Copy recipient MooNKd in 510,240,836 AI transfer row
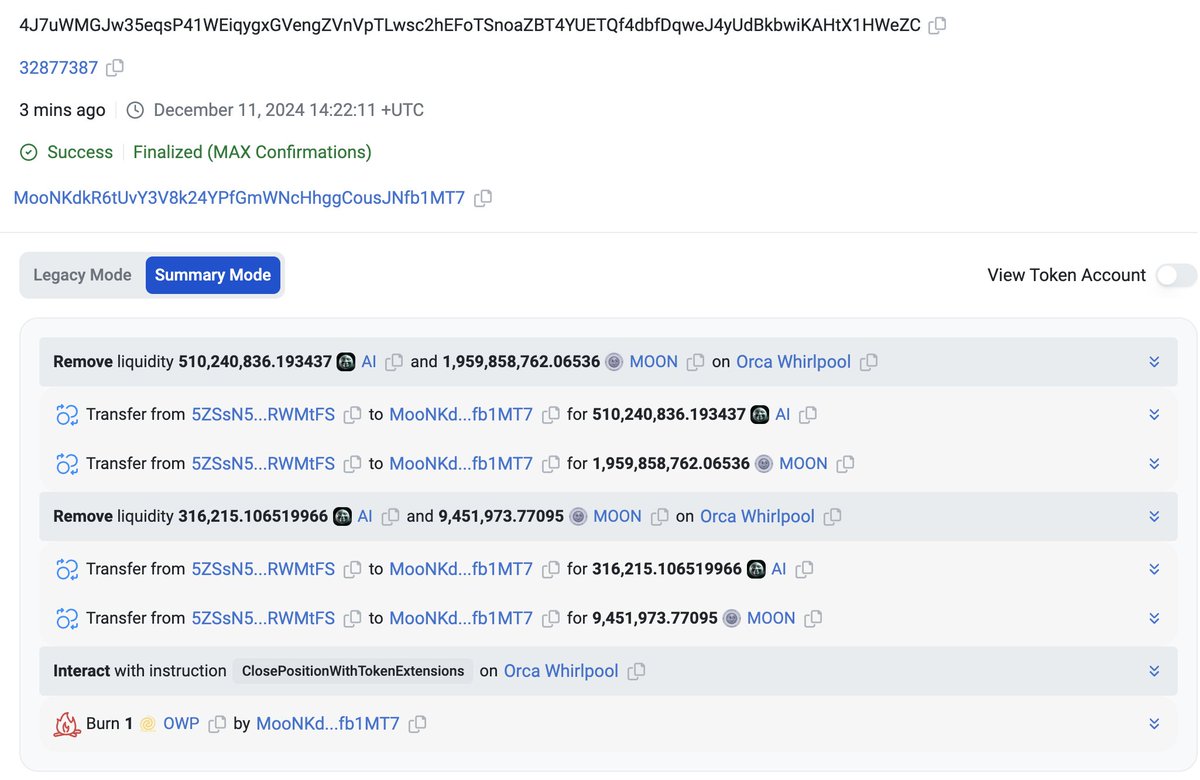Image resolution: width=1200 pixels, height=780 pixels. (550, 414)
